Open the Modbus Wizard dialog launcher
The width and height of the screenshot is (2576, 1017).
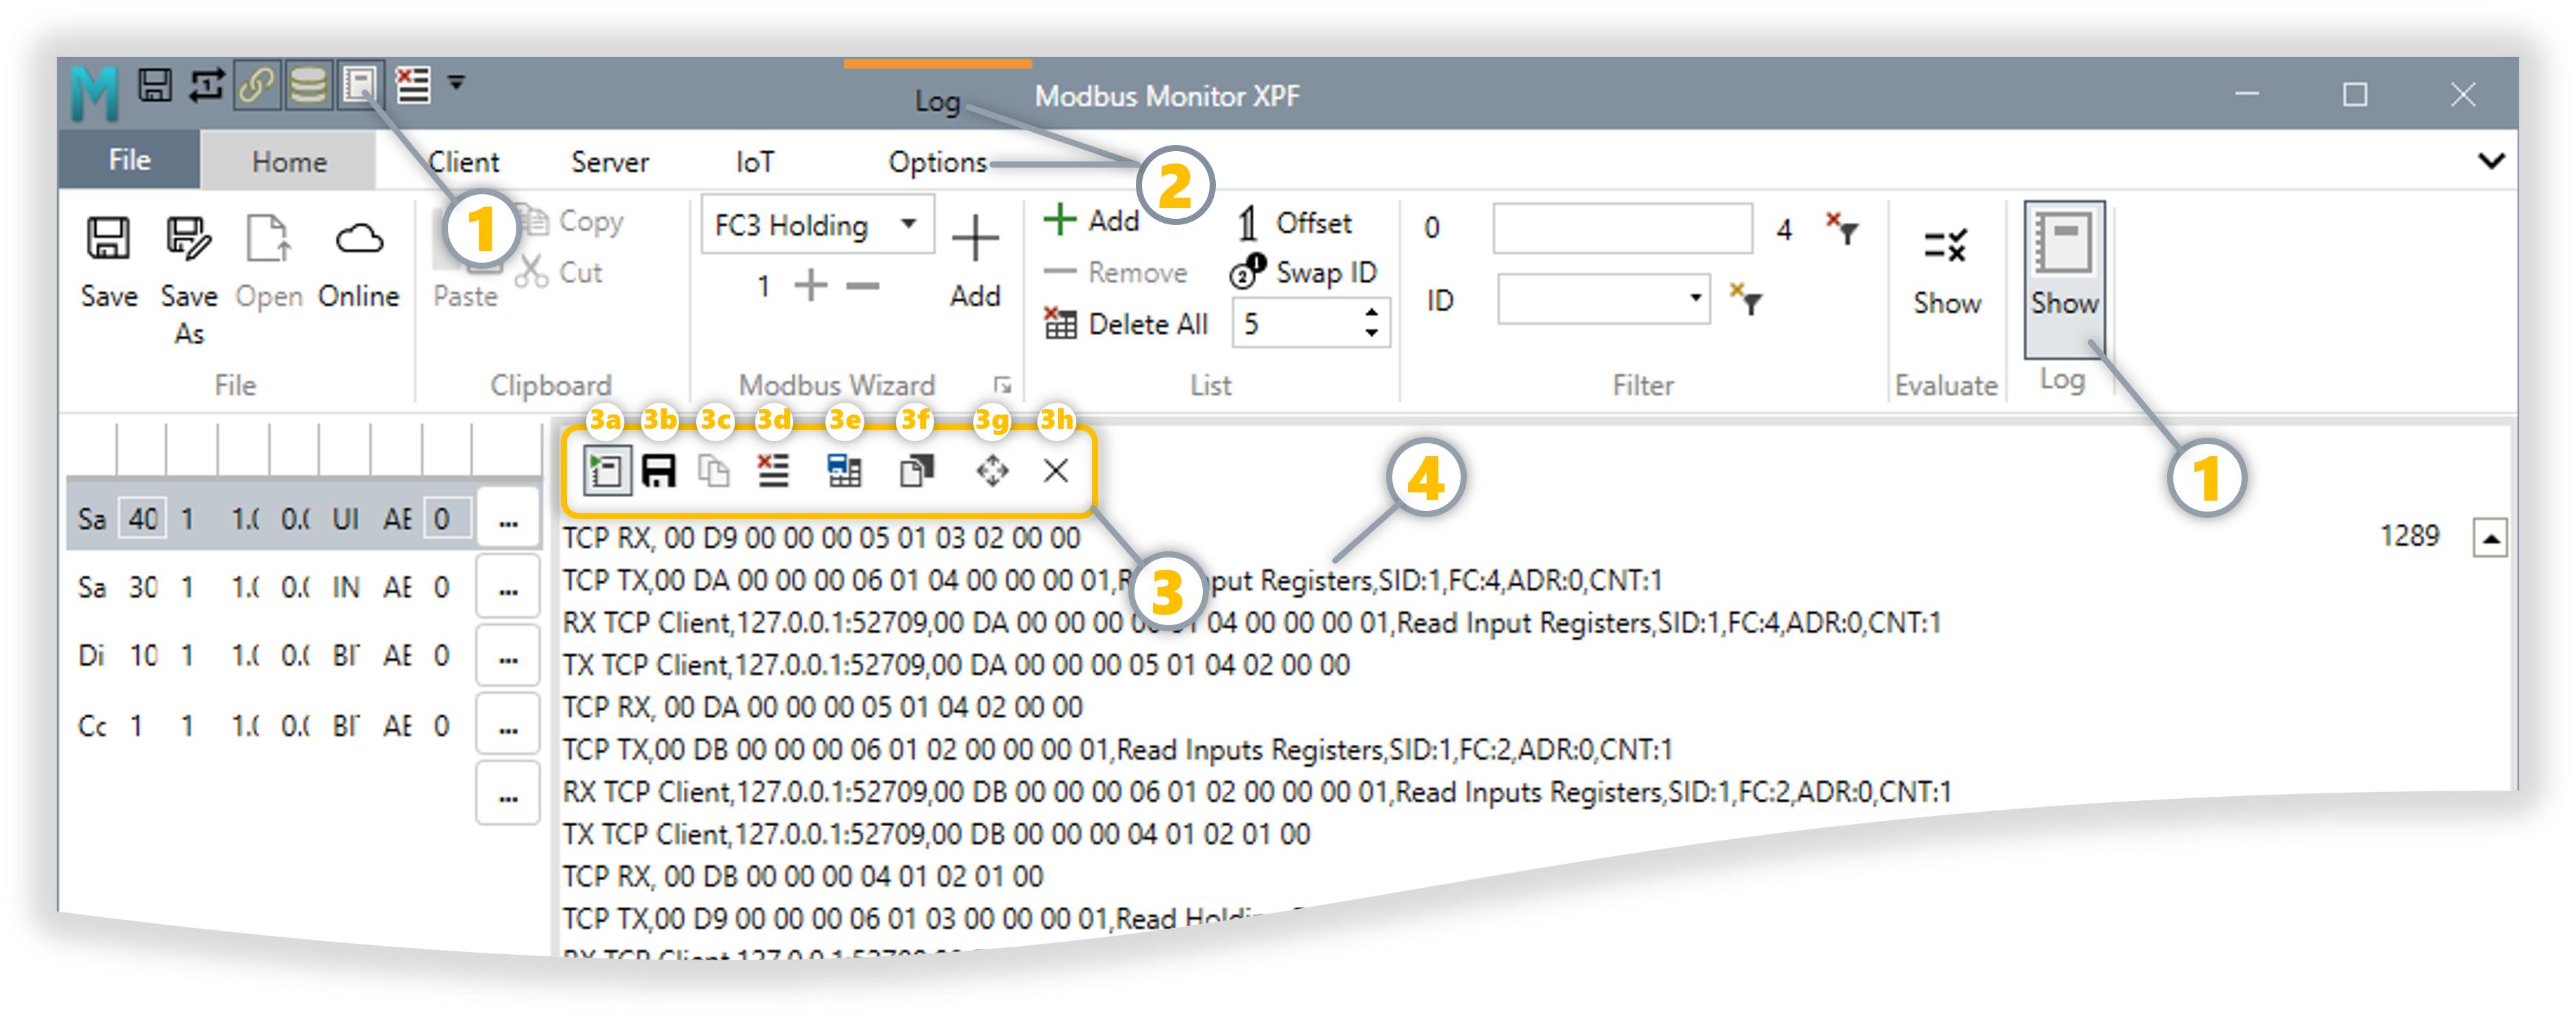pyautogui.click(x=1002, y=385)
